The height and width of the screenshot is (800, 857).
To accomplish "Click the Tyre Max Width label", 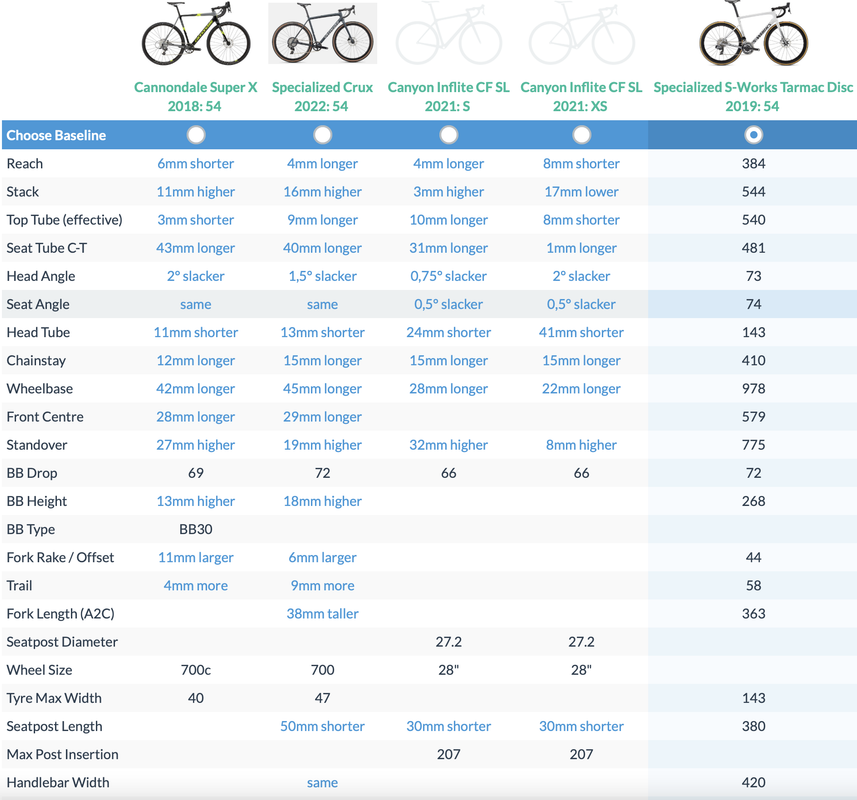I will (54, 698).
